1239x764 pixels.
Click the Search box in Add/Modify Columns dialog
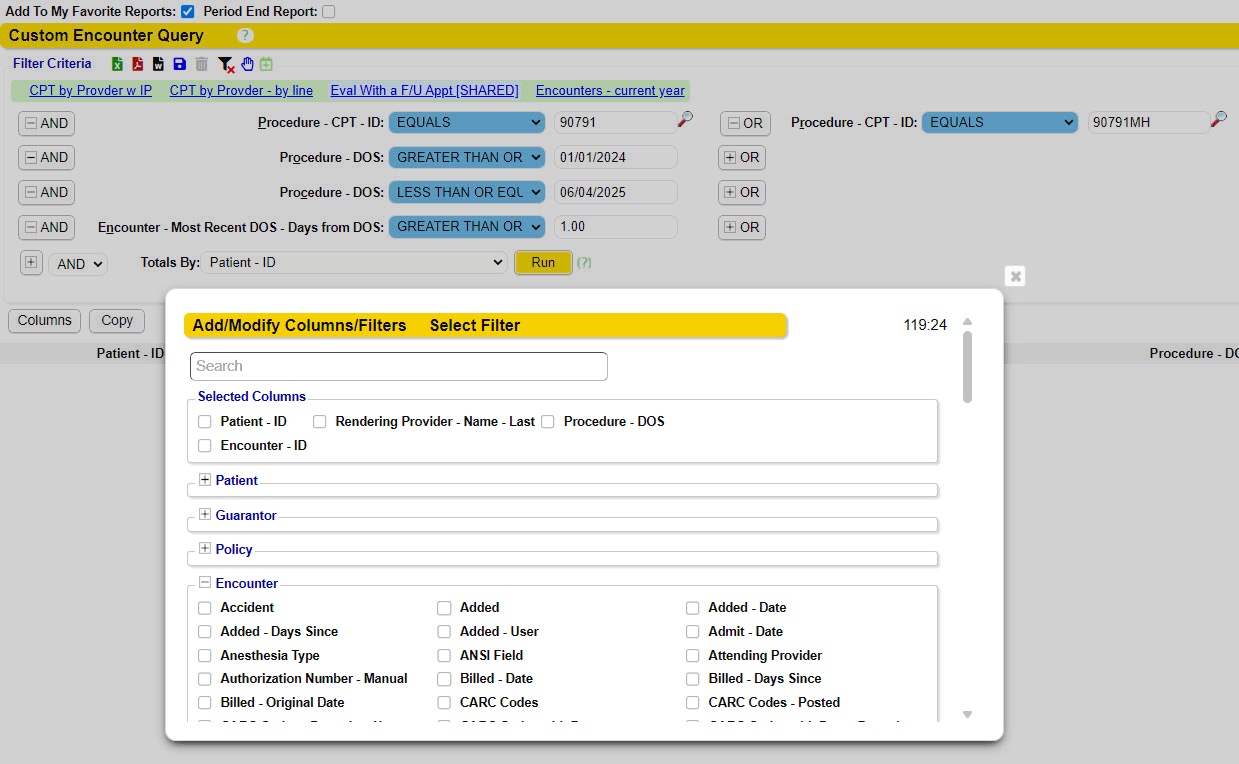tap(398, 366)
